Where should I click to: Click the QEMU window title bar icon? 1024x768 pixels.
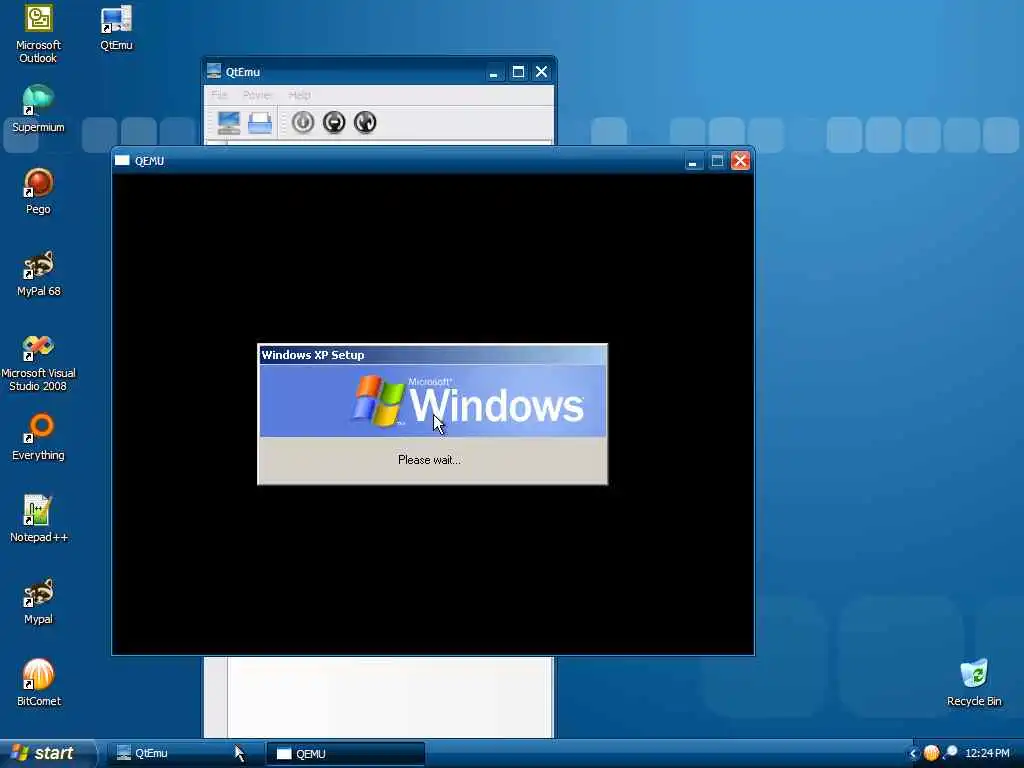coord(122,161)
